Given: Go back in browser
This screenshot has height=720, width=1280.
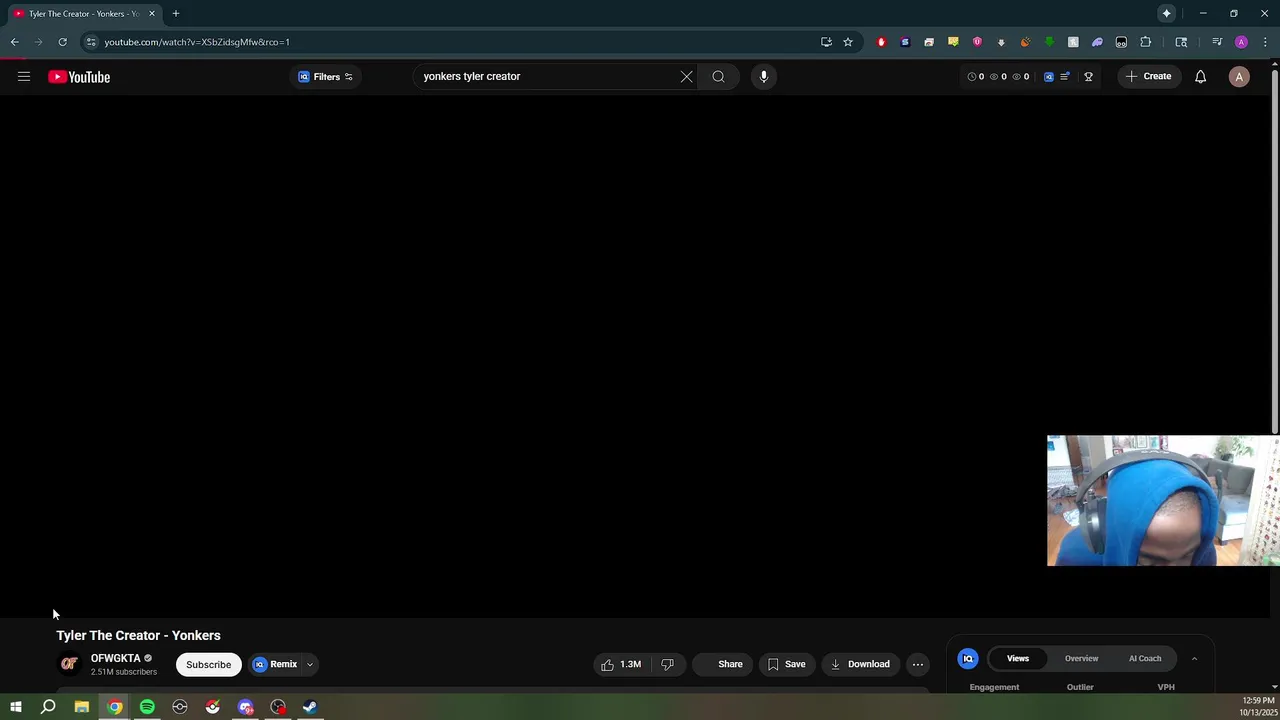Looking at the screenshot, I should click(15, 42).
